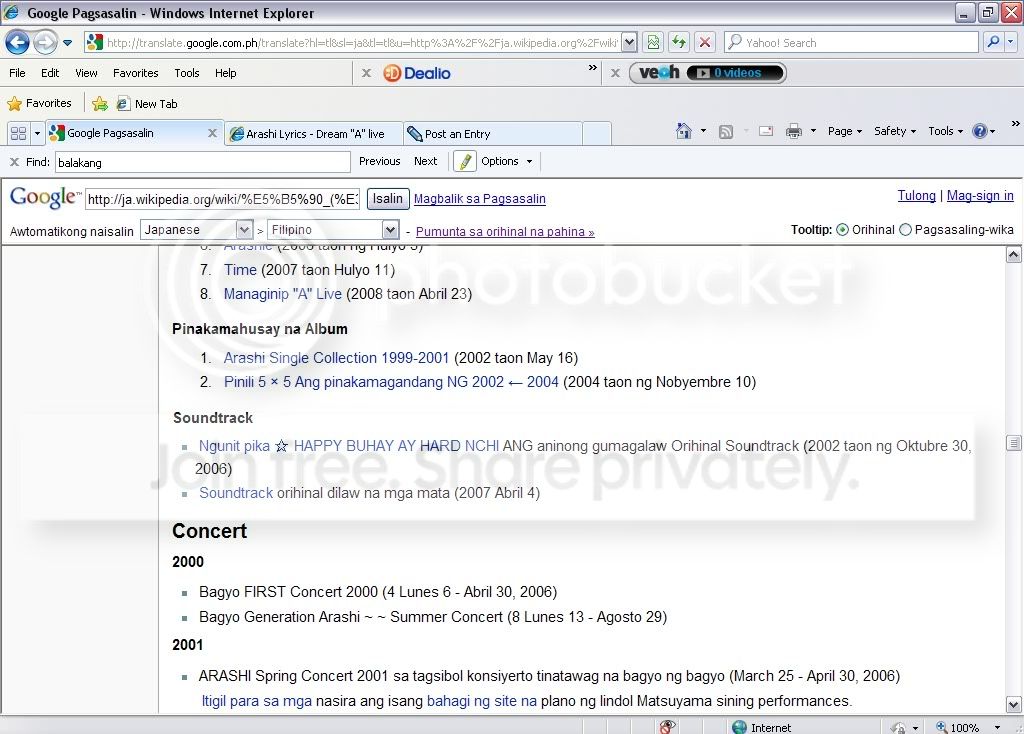1024x734 pixels.
Task: Open the Magbalik sa Pagsasalin link
Action: 479,198
